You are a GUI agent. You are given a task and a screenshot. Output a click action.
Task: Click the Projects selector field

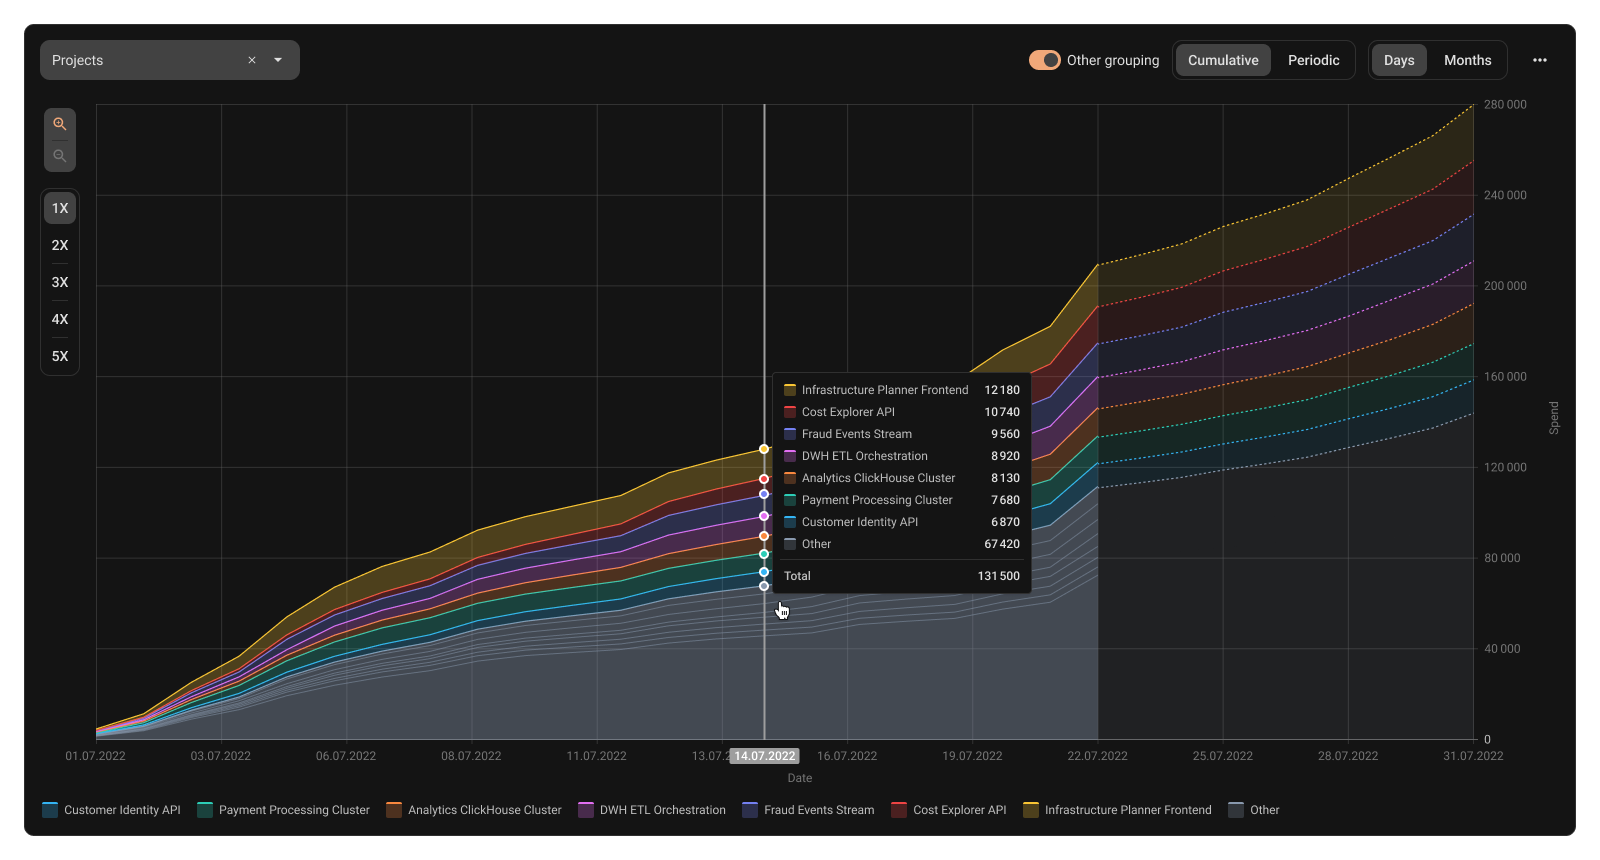point(170,60)
